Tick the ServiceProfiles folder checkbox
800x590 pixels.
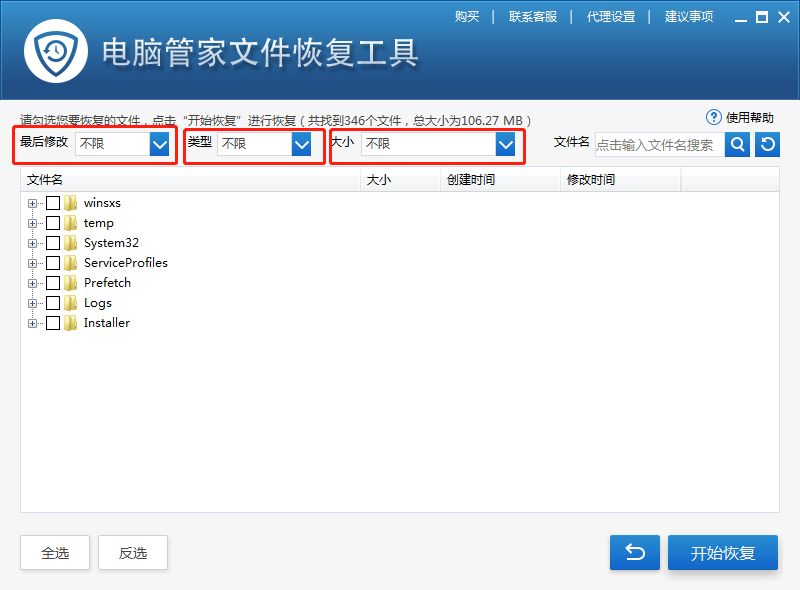tap(53, 263)
